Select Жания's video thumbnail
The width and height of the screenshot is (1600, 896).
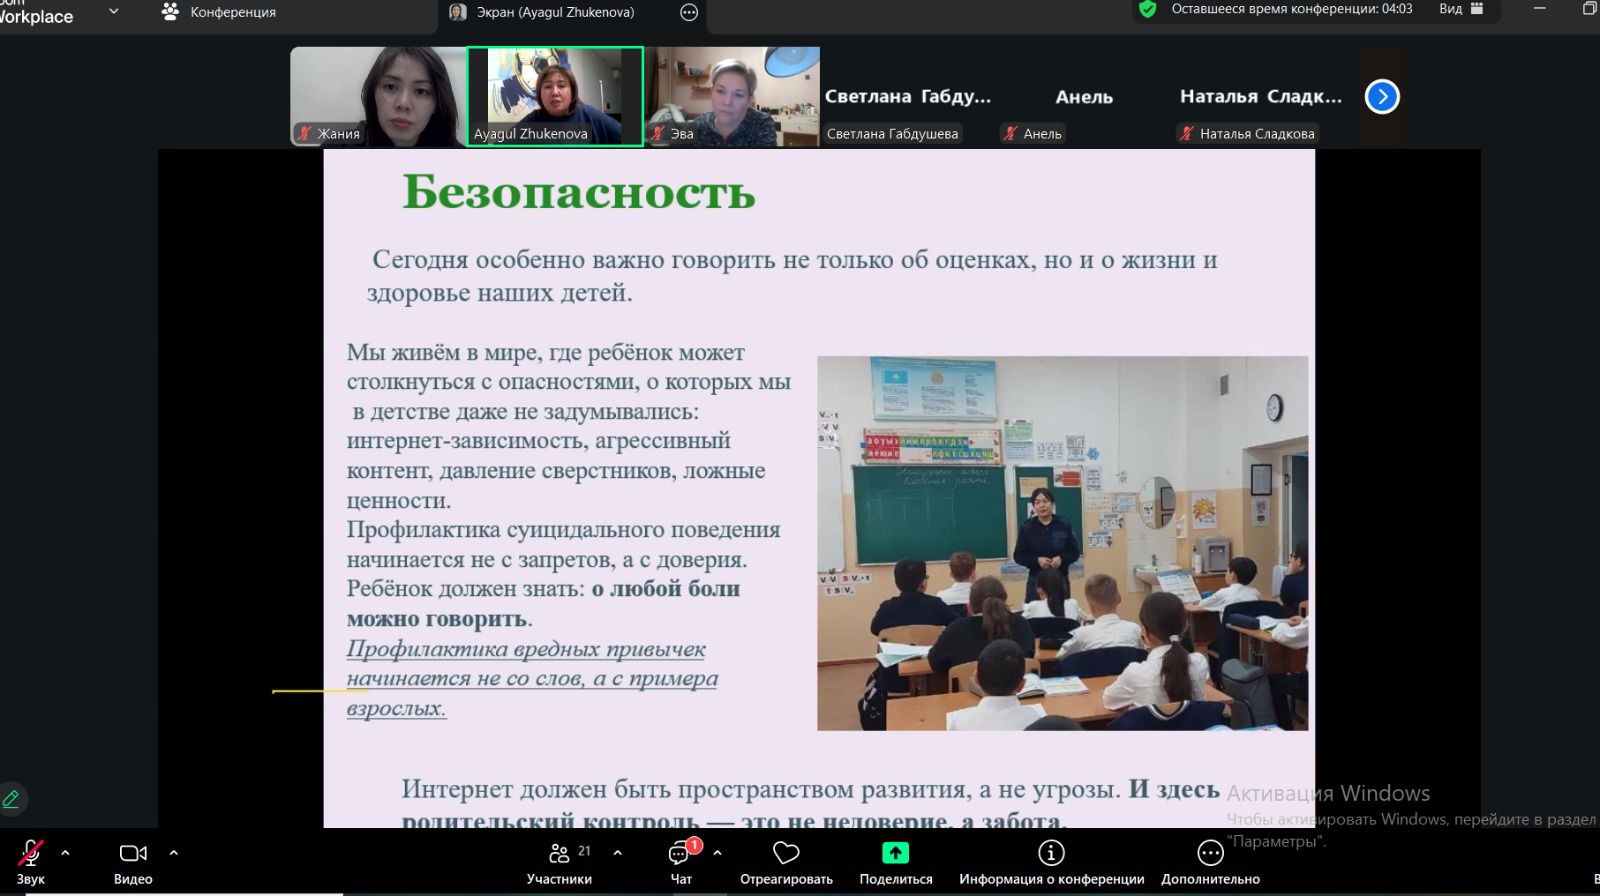point(378,97)
